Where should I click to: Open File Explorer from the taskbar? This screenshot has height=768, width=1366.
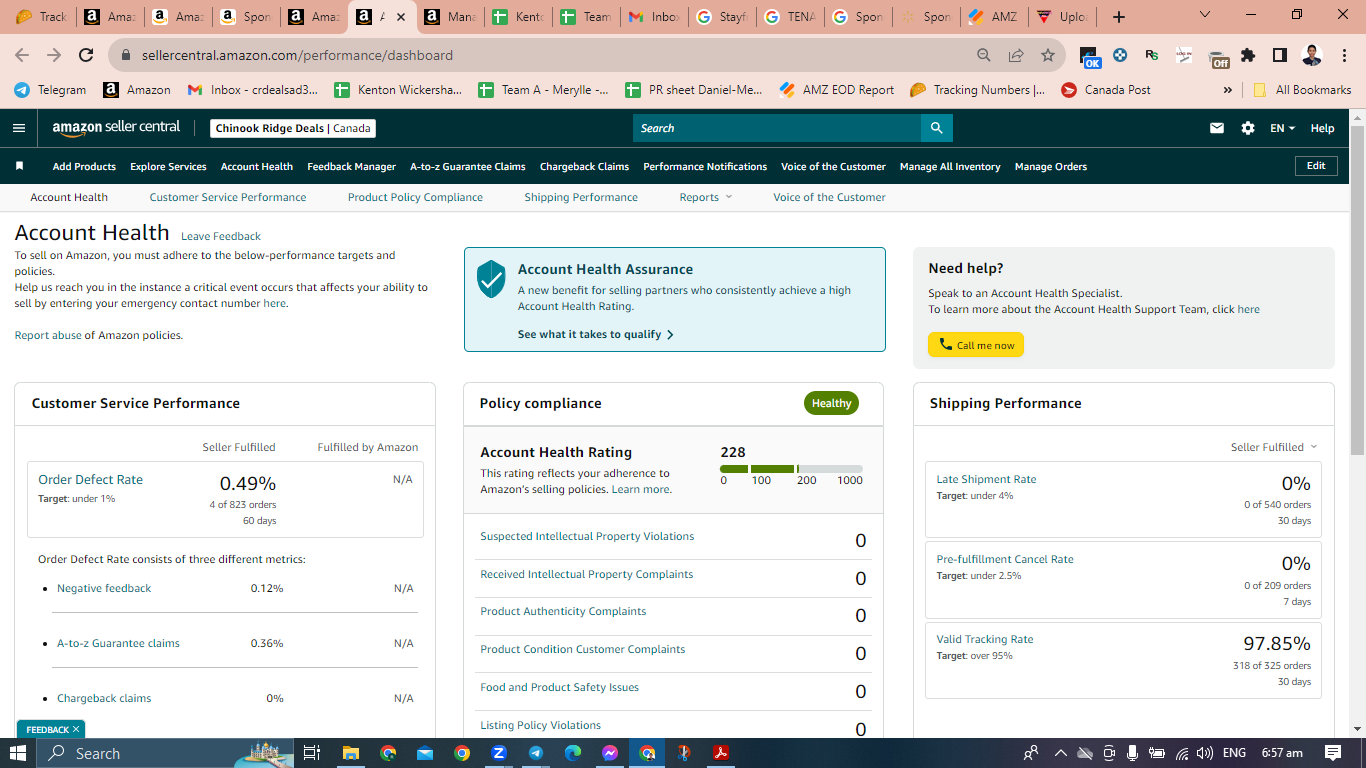coord(350,753)
